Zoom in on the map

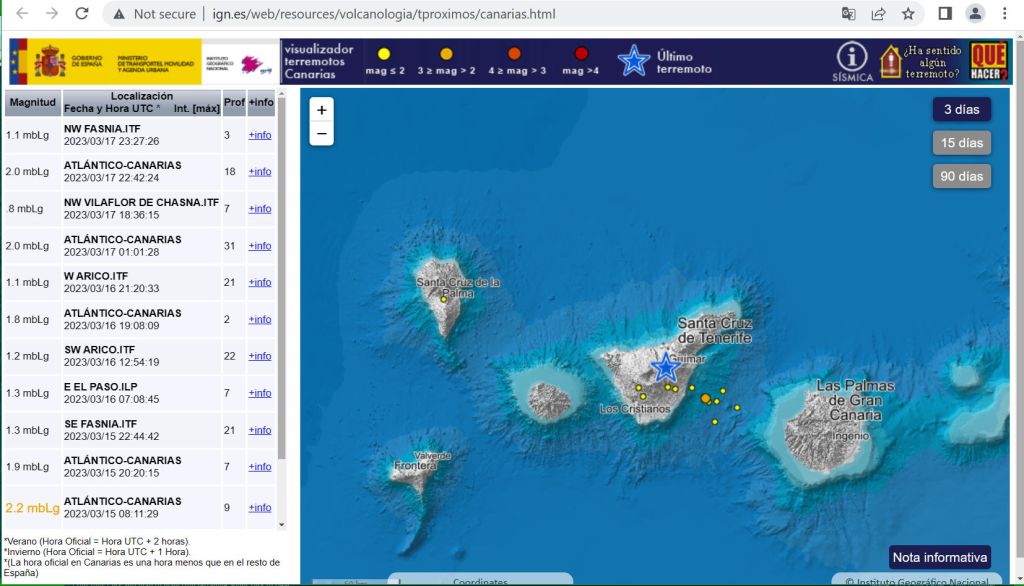[322, 110]
